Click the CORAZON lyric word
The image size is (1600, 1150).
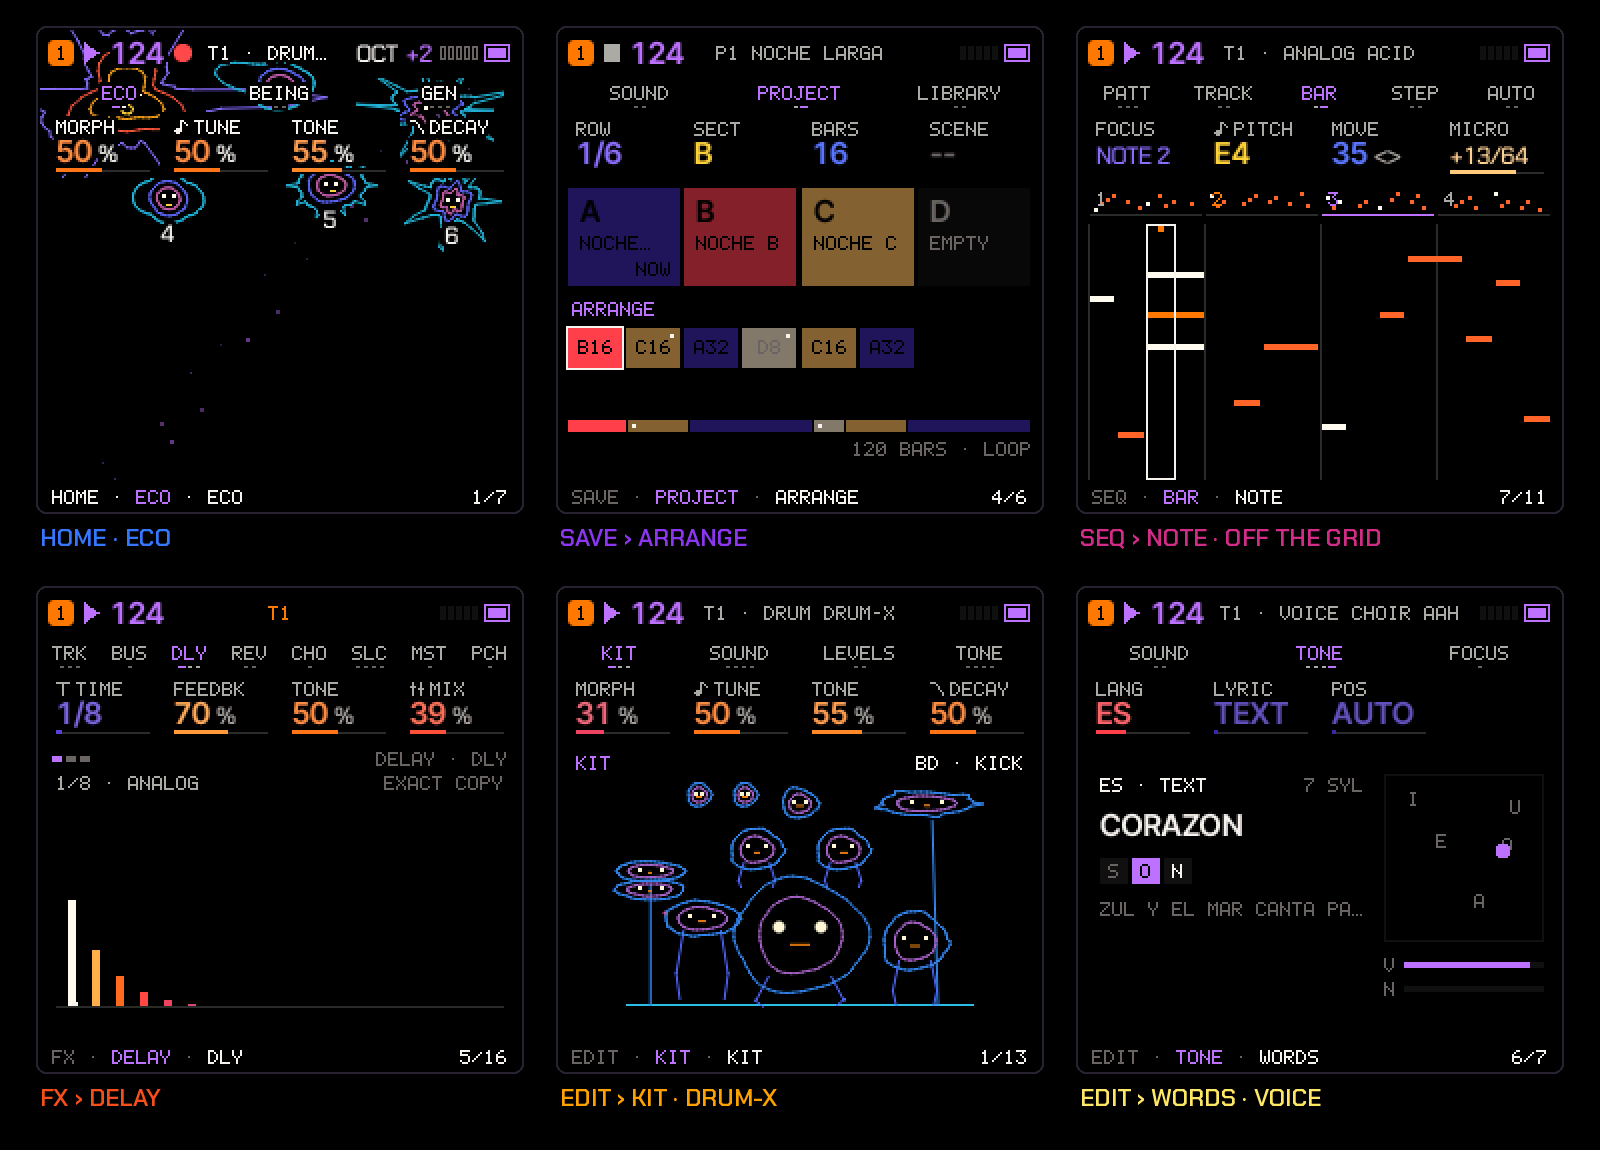(1171, 825)
